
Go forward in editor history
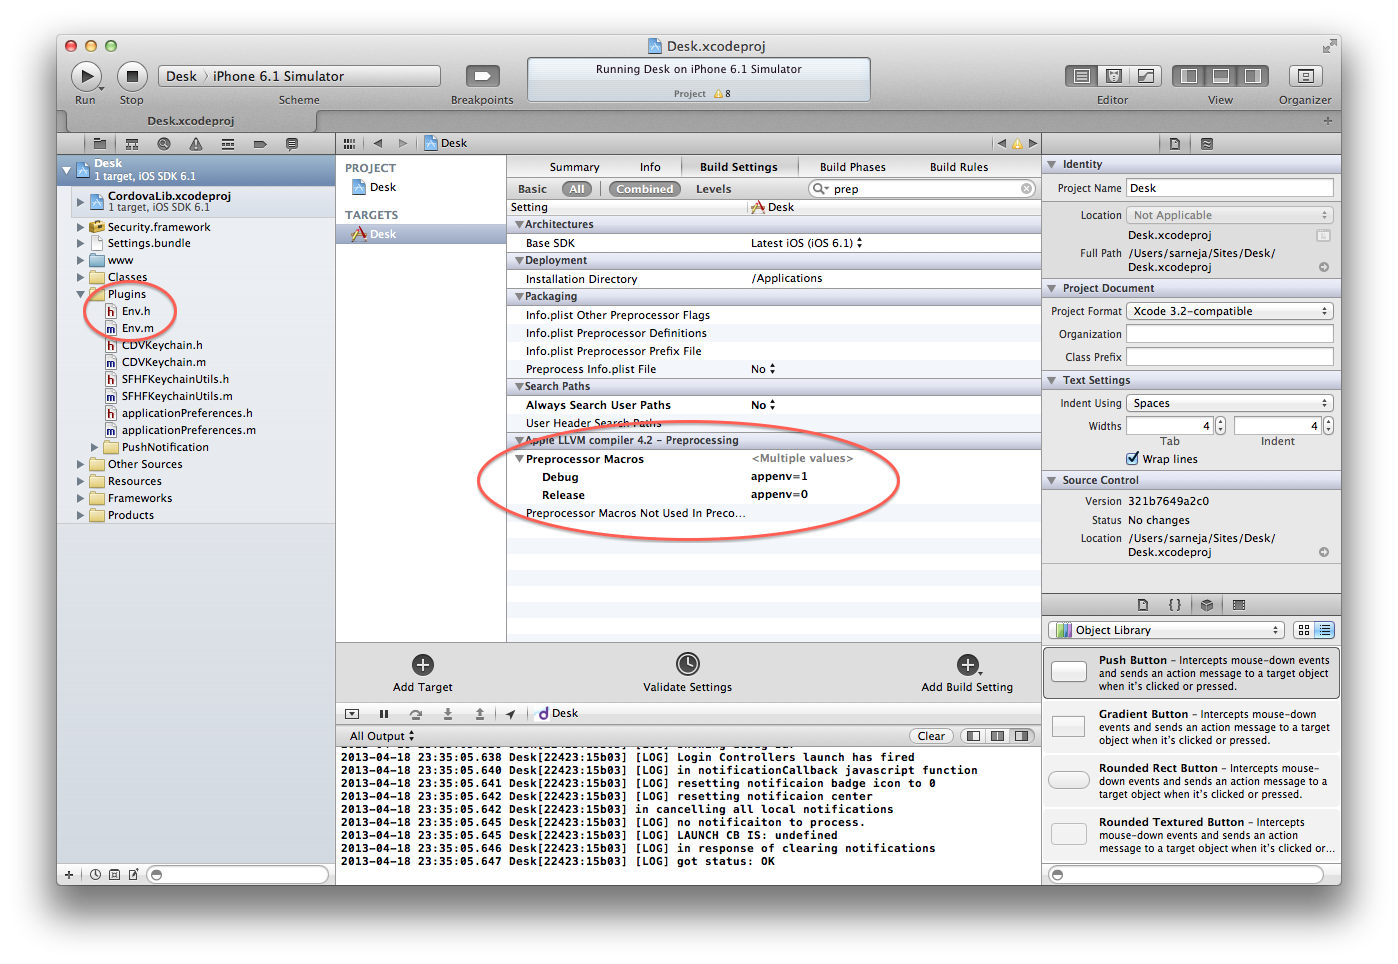[403, 143]
